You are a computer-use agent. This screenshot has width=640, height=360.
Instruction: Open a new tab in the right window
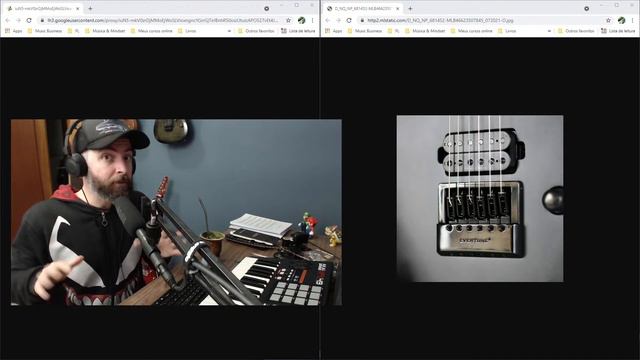click(410, 8)
